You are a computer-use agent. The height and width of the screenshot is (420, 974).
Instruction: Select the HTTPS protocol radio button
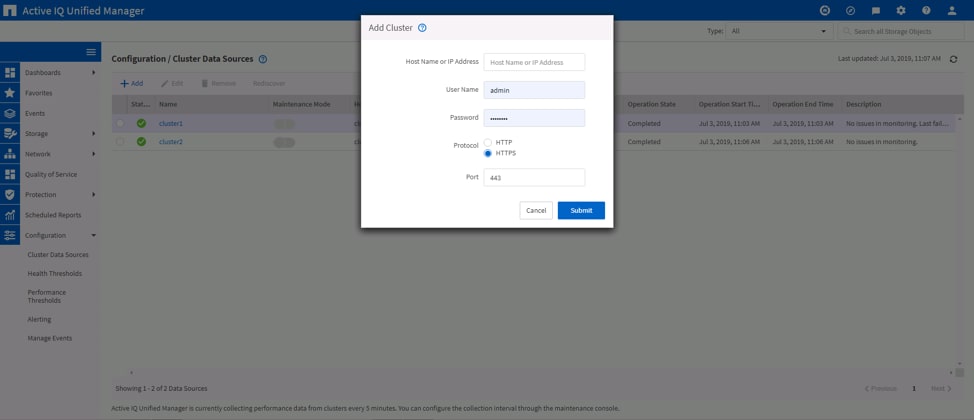point(488,153)
